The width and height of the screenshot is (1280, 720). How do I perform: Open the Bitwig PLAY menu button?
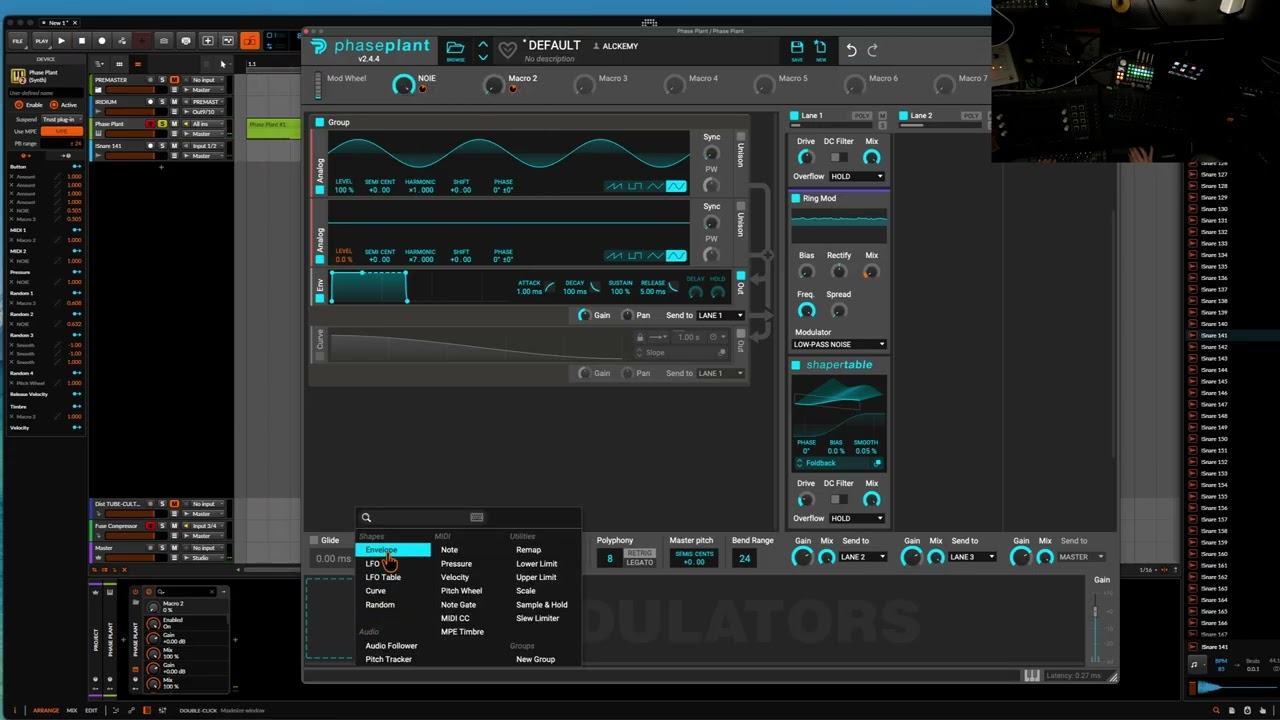pos(41,41)
